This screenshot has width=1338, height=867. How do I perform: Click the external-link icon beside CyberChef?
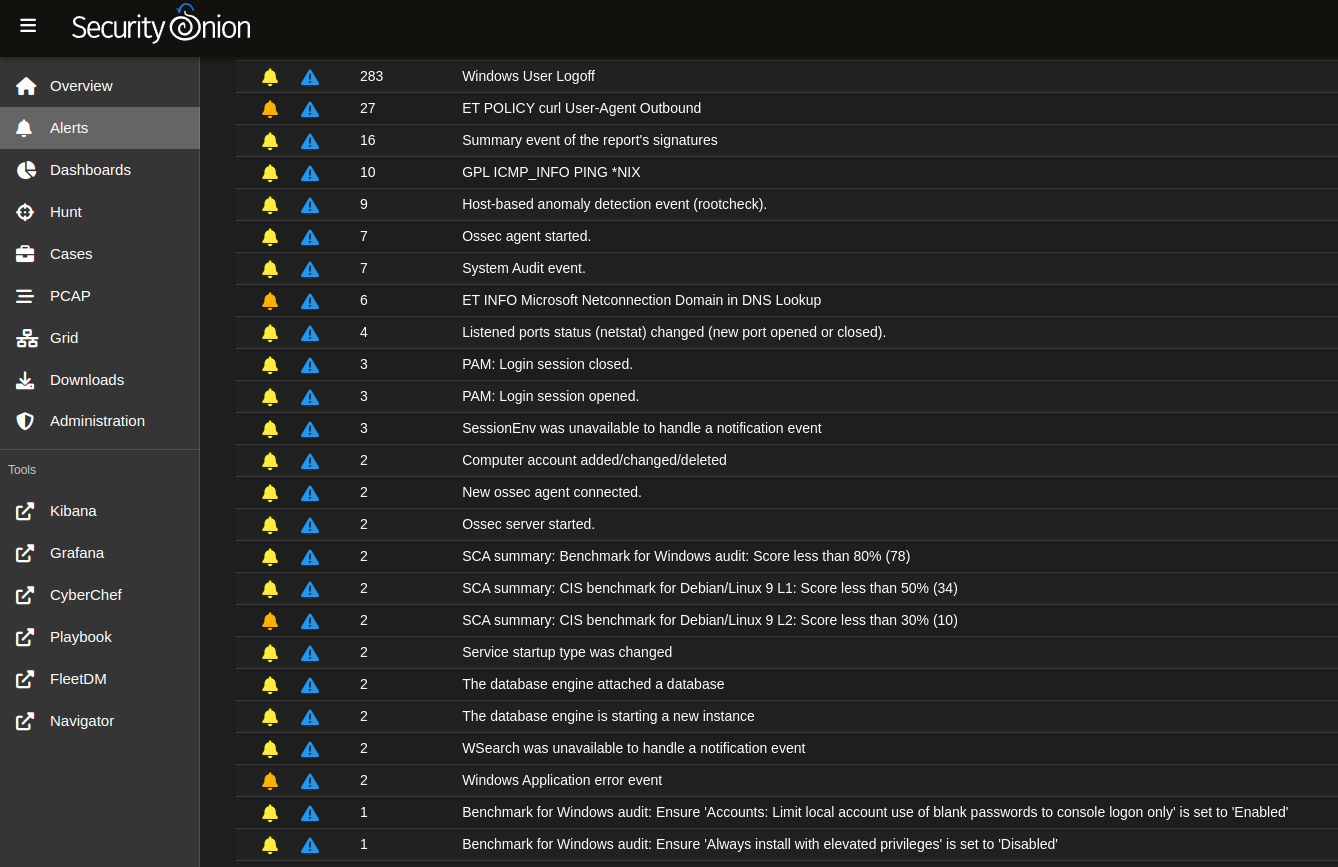pyautogui.click(x=25, y=595)
